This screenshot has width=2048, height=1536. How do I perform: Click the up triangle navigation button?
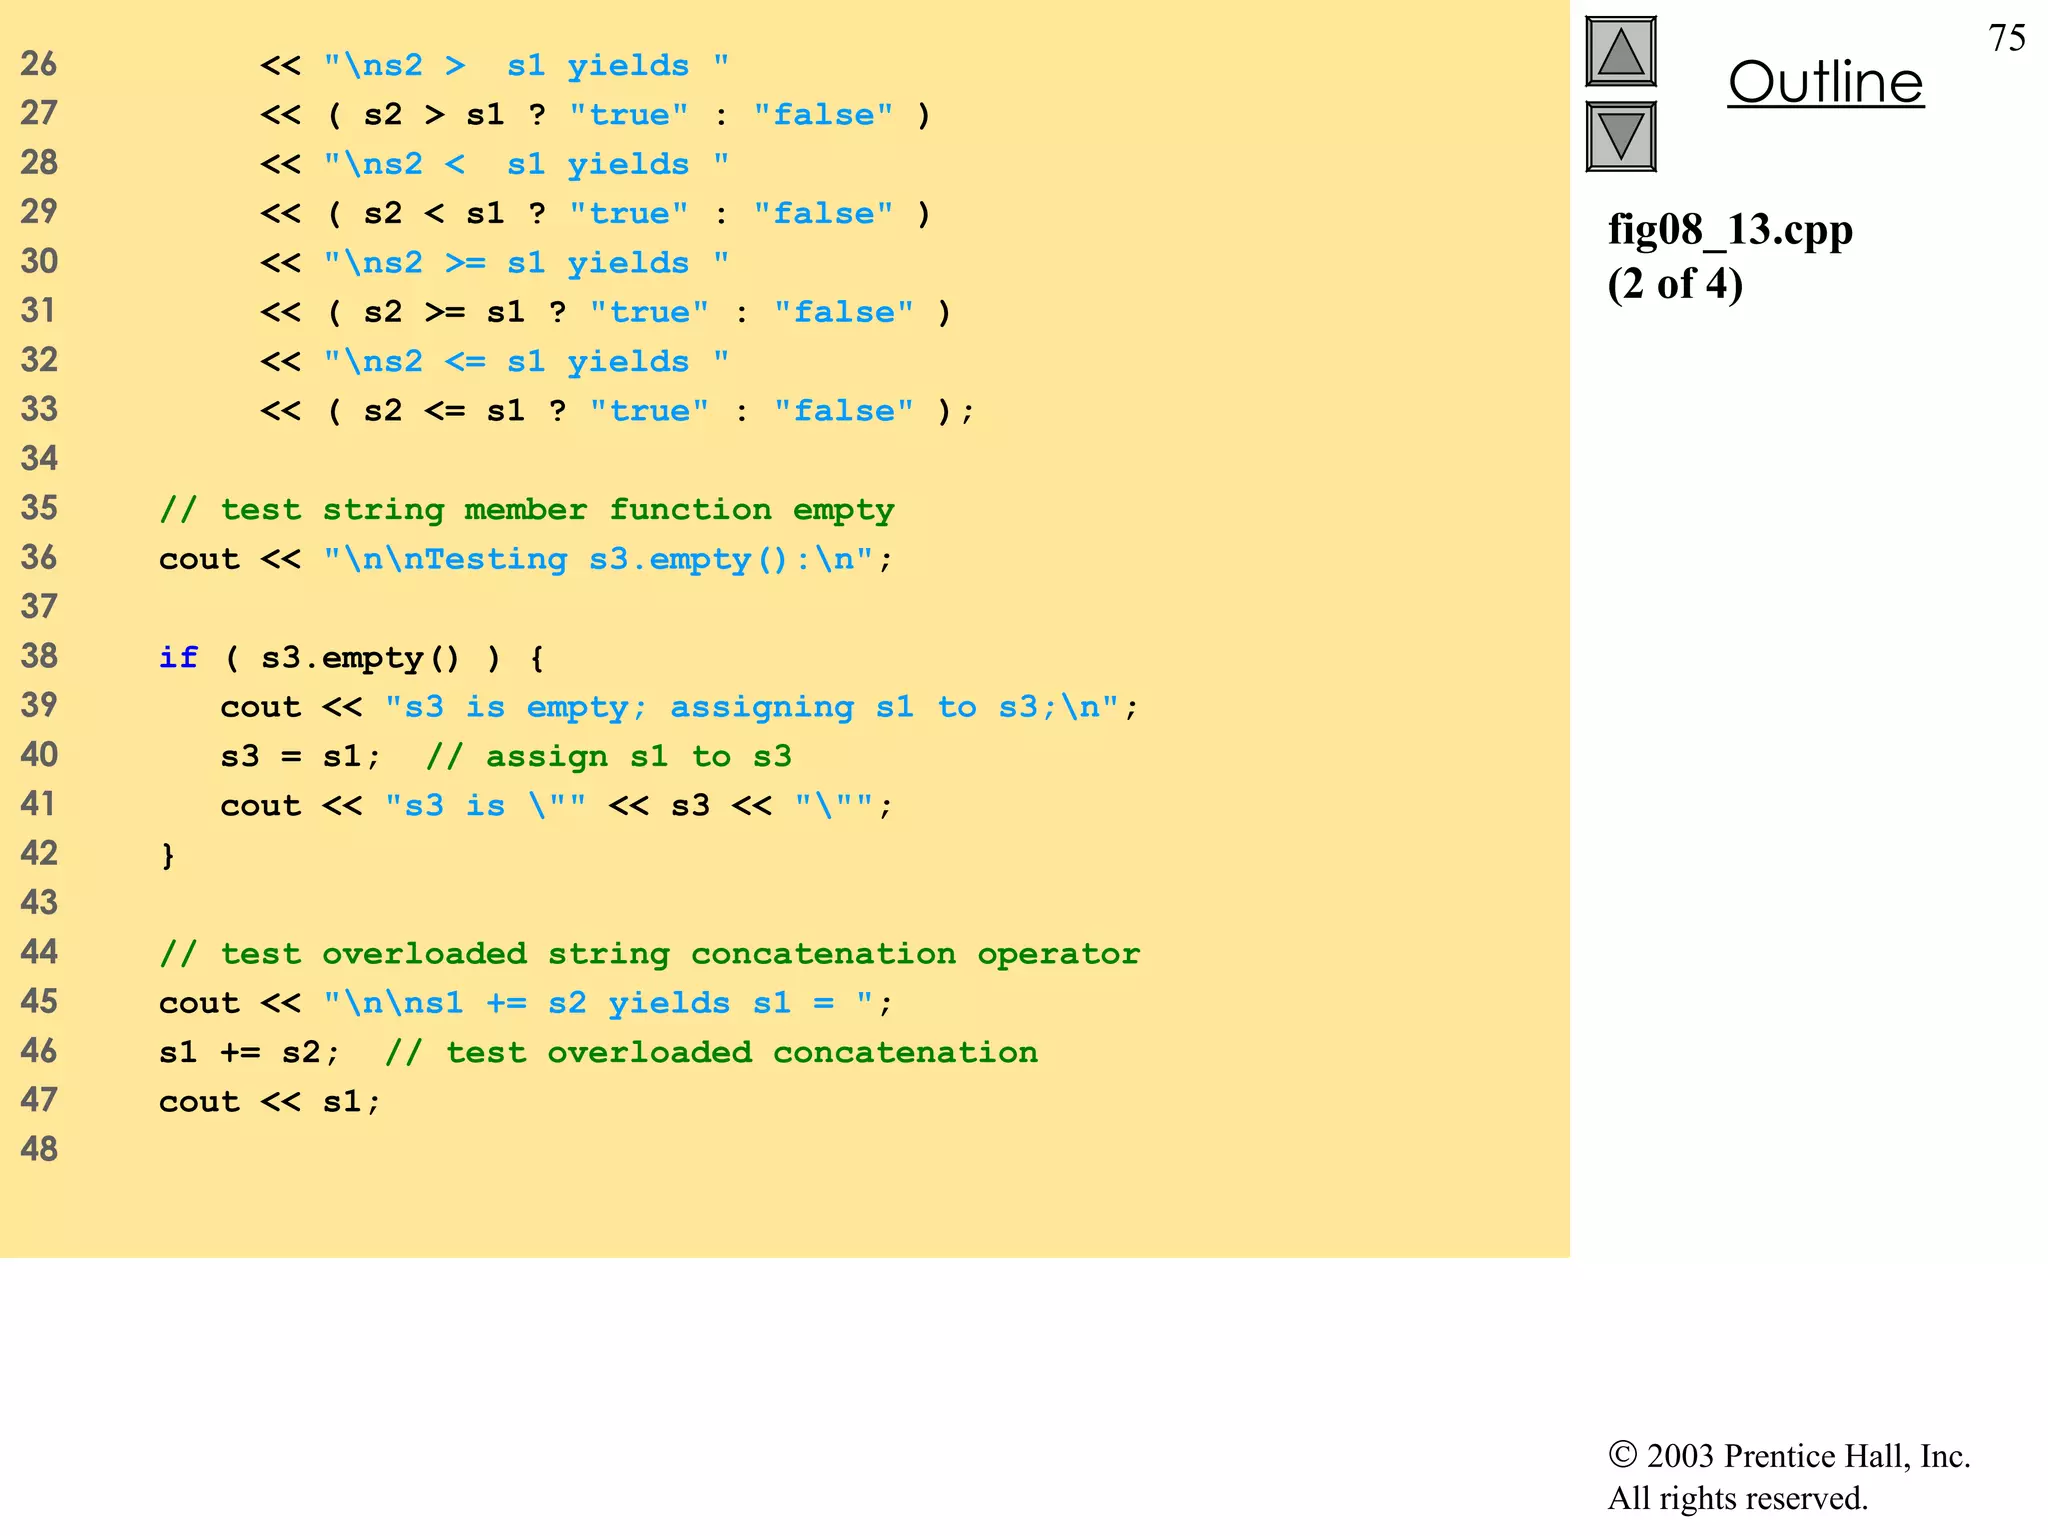click(1620, 52)
